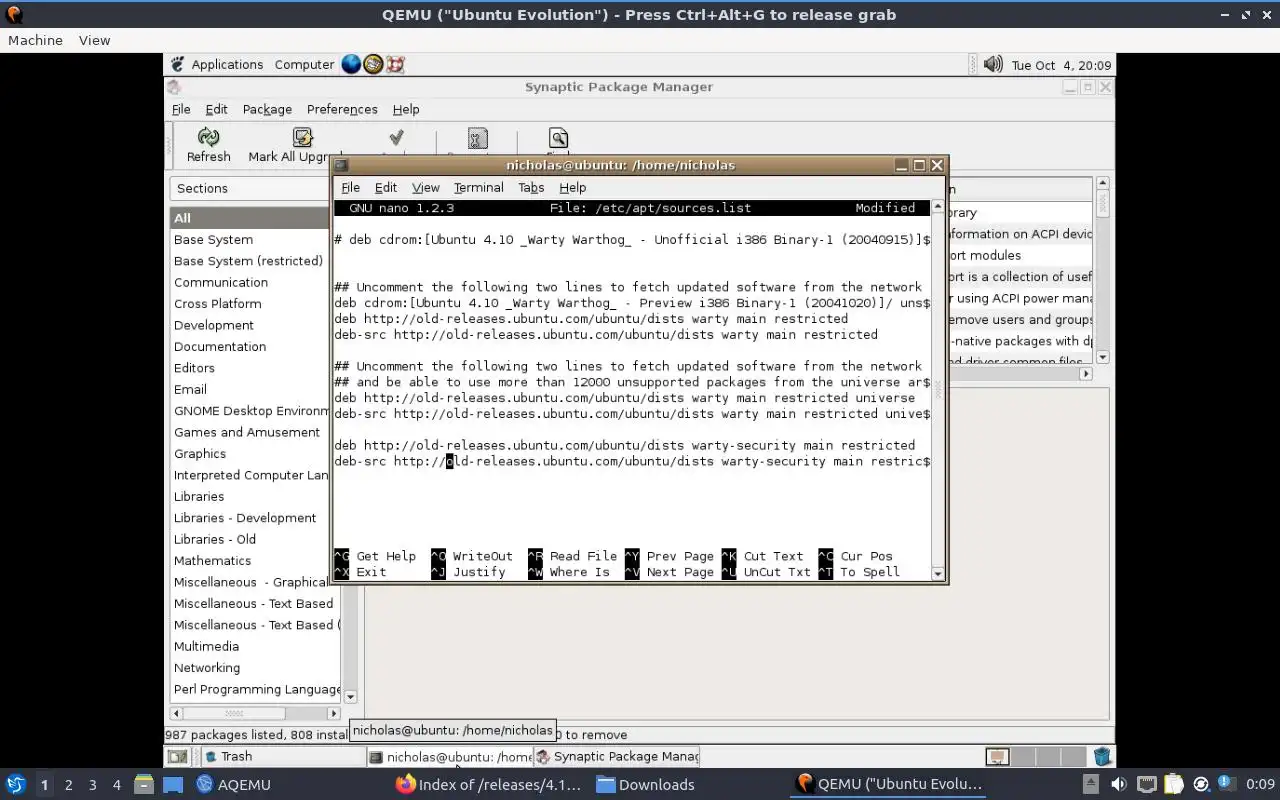Click the Refresh icon in Synaptic toolbar

pos(208,137)
